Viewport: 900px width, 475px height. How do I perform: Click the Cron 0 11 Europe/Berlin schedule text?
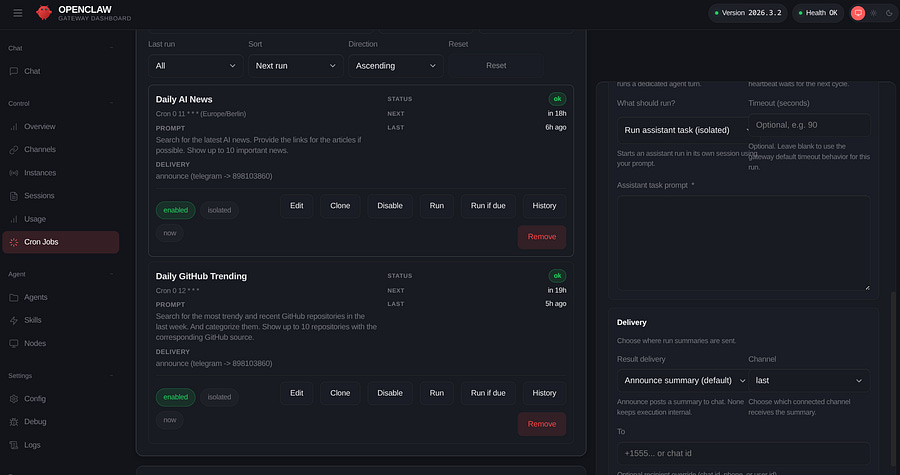[201, 114]
